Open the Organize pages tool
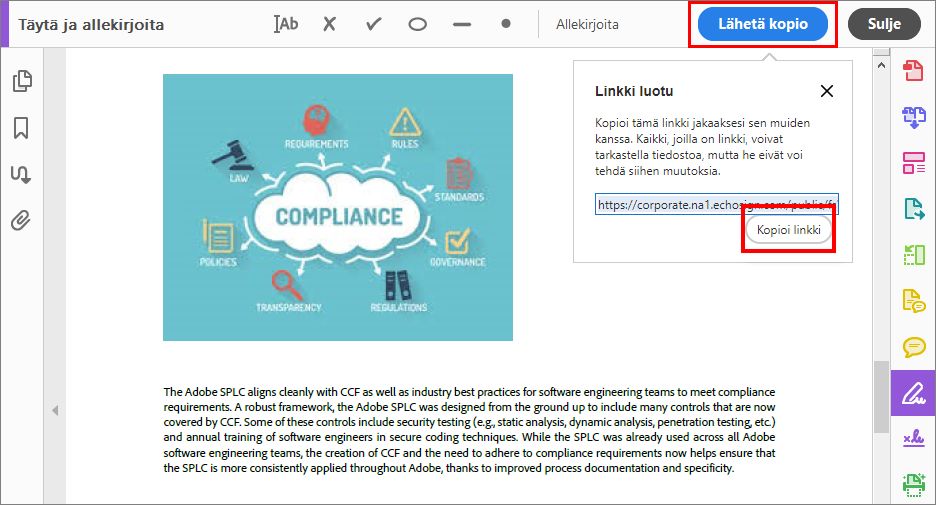This screenshot has width=936, height=505. click(x=913, y=162)
